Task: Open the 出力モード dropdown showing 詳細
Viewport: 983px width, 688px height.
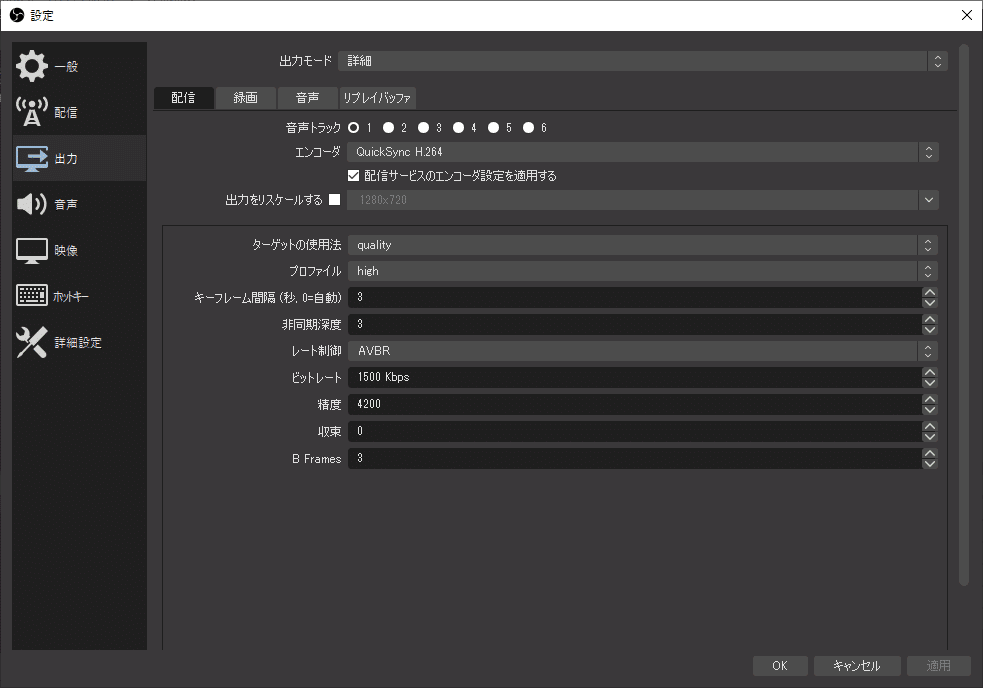Action: 643,61
